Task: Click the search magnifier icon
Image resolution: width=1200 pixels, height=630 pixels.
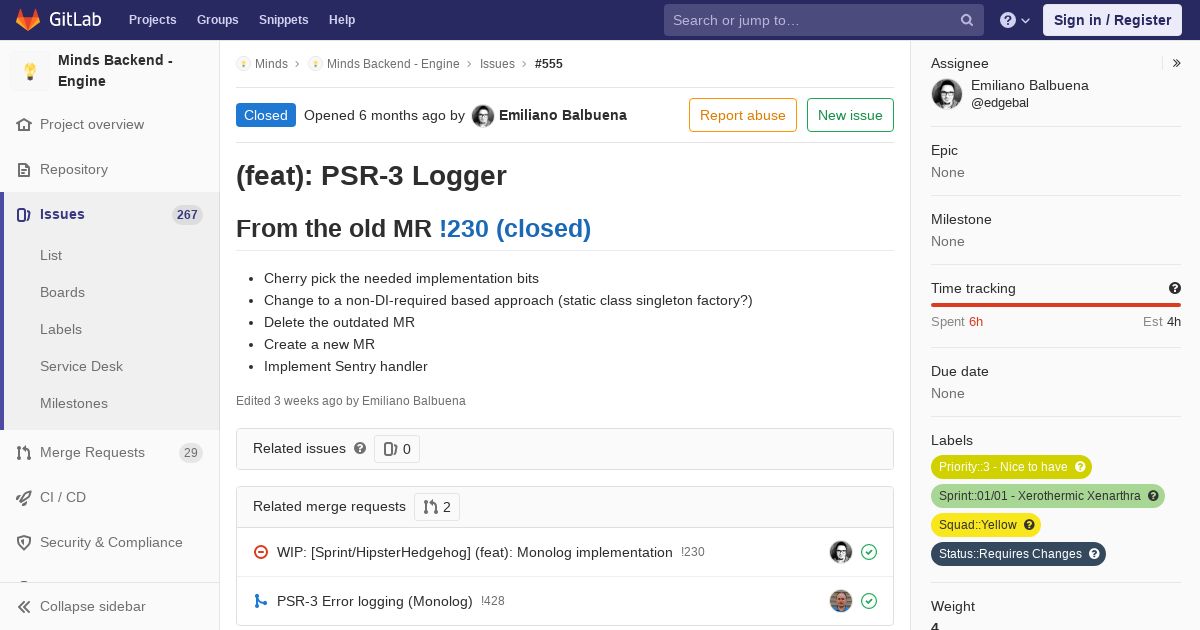Action: pos(967,20)
